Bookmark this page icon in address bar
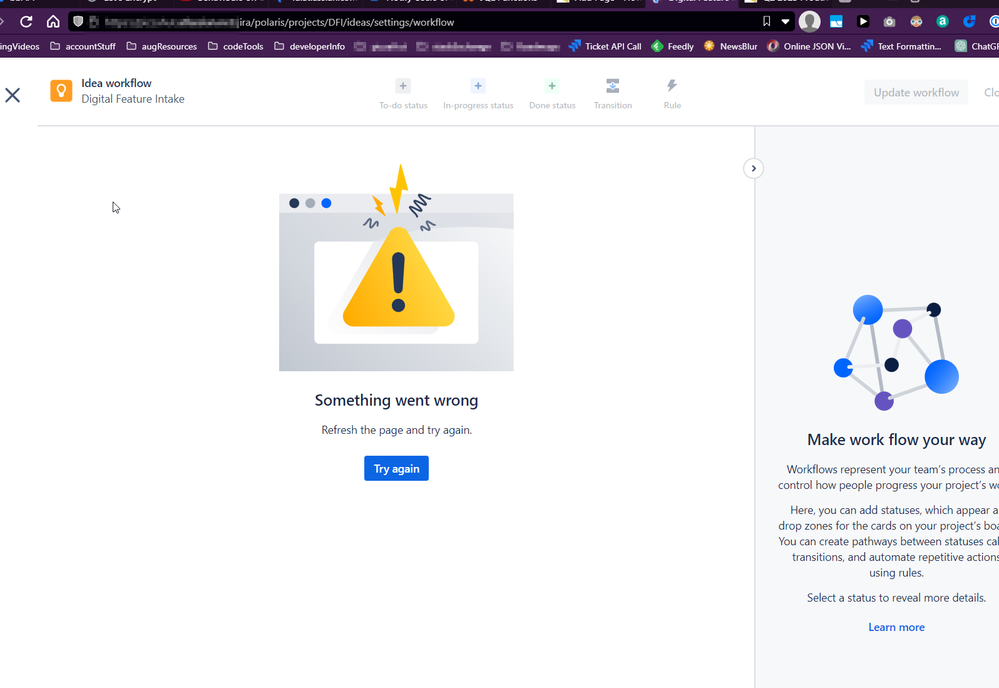The image size is (999, 688). pyautogui.click(x=766, y=22)
